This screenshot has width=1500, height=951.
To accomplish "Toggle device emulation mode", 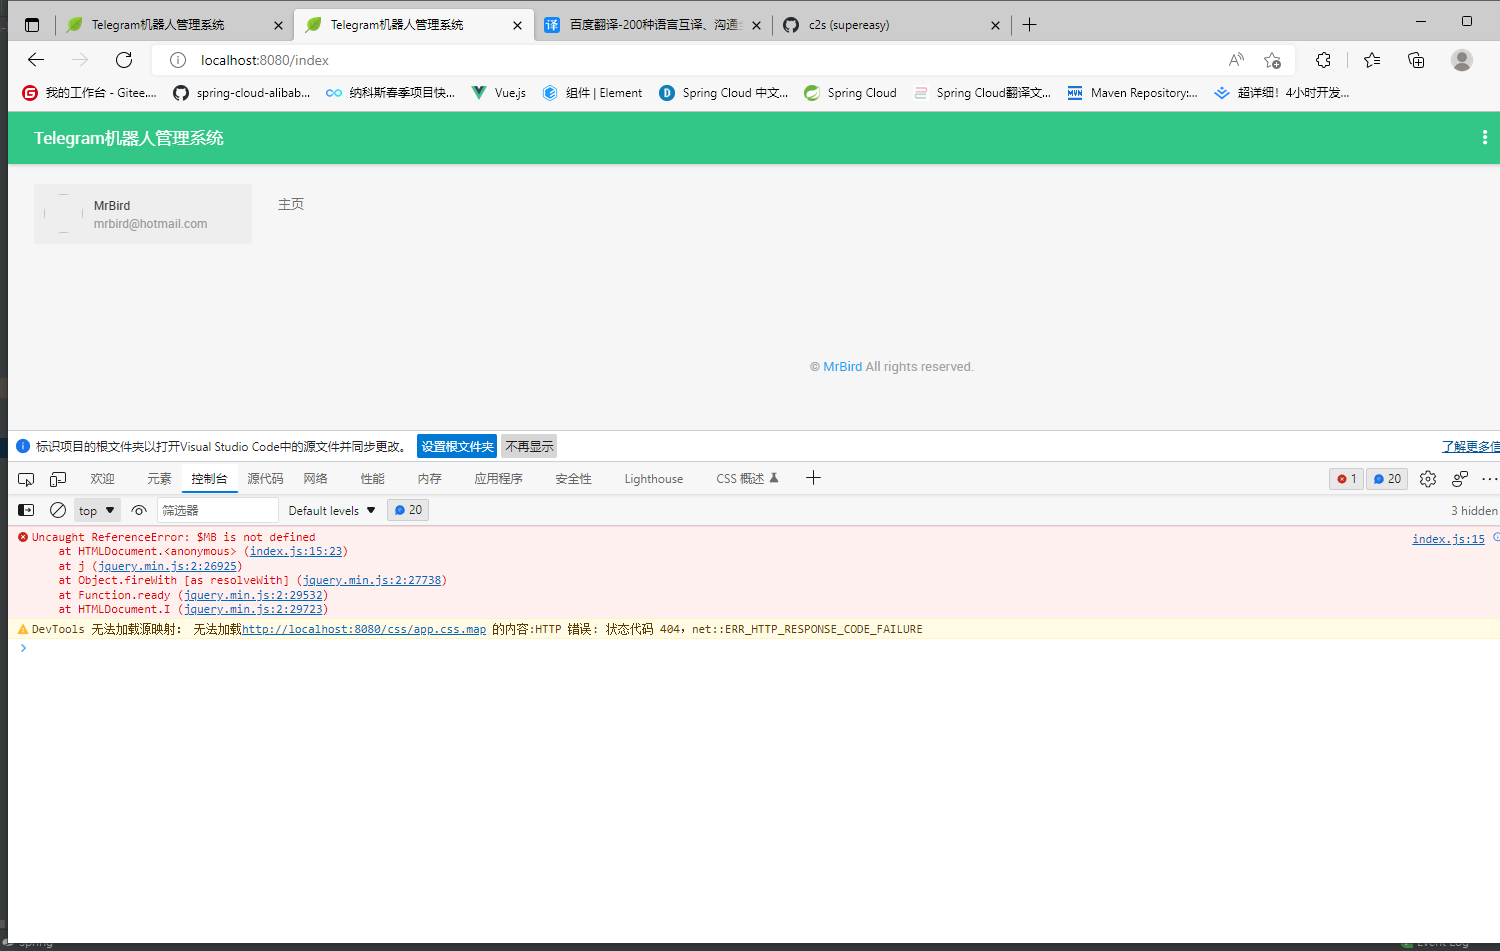I will pos(58,479).
